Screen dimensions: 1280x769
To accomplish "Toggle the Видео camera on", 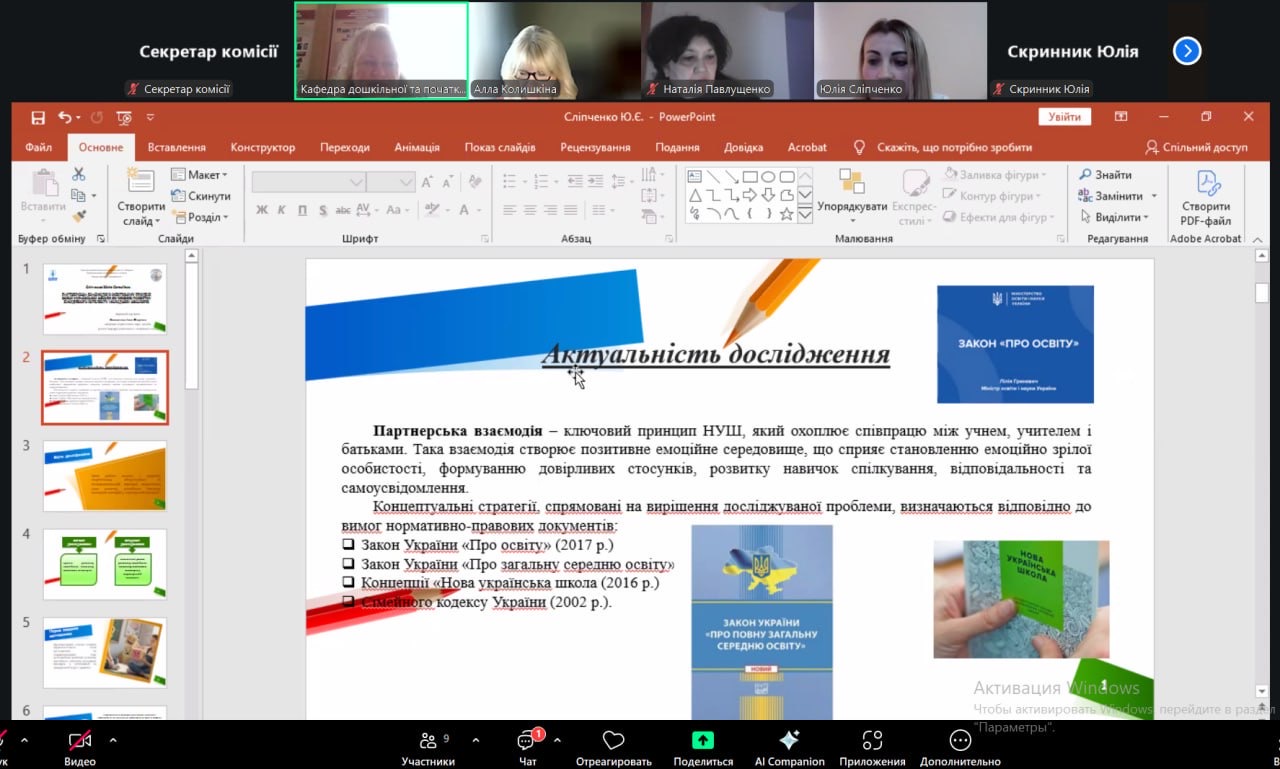I will click(79, 748).
